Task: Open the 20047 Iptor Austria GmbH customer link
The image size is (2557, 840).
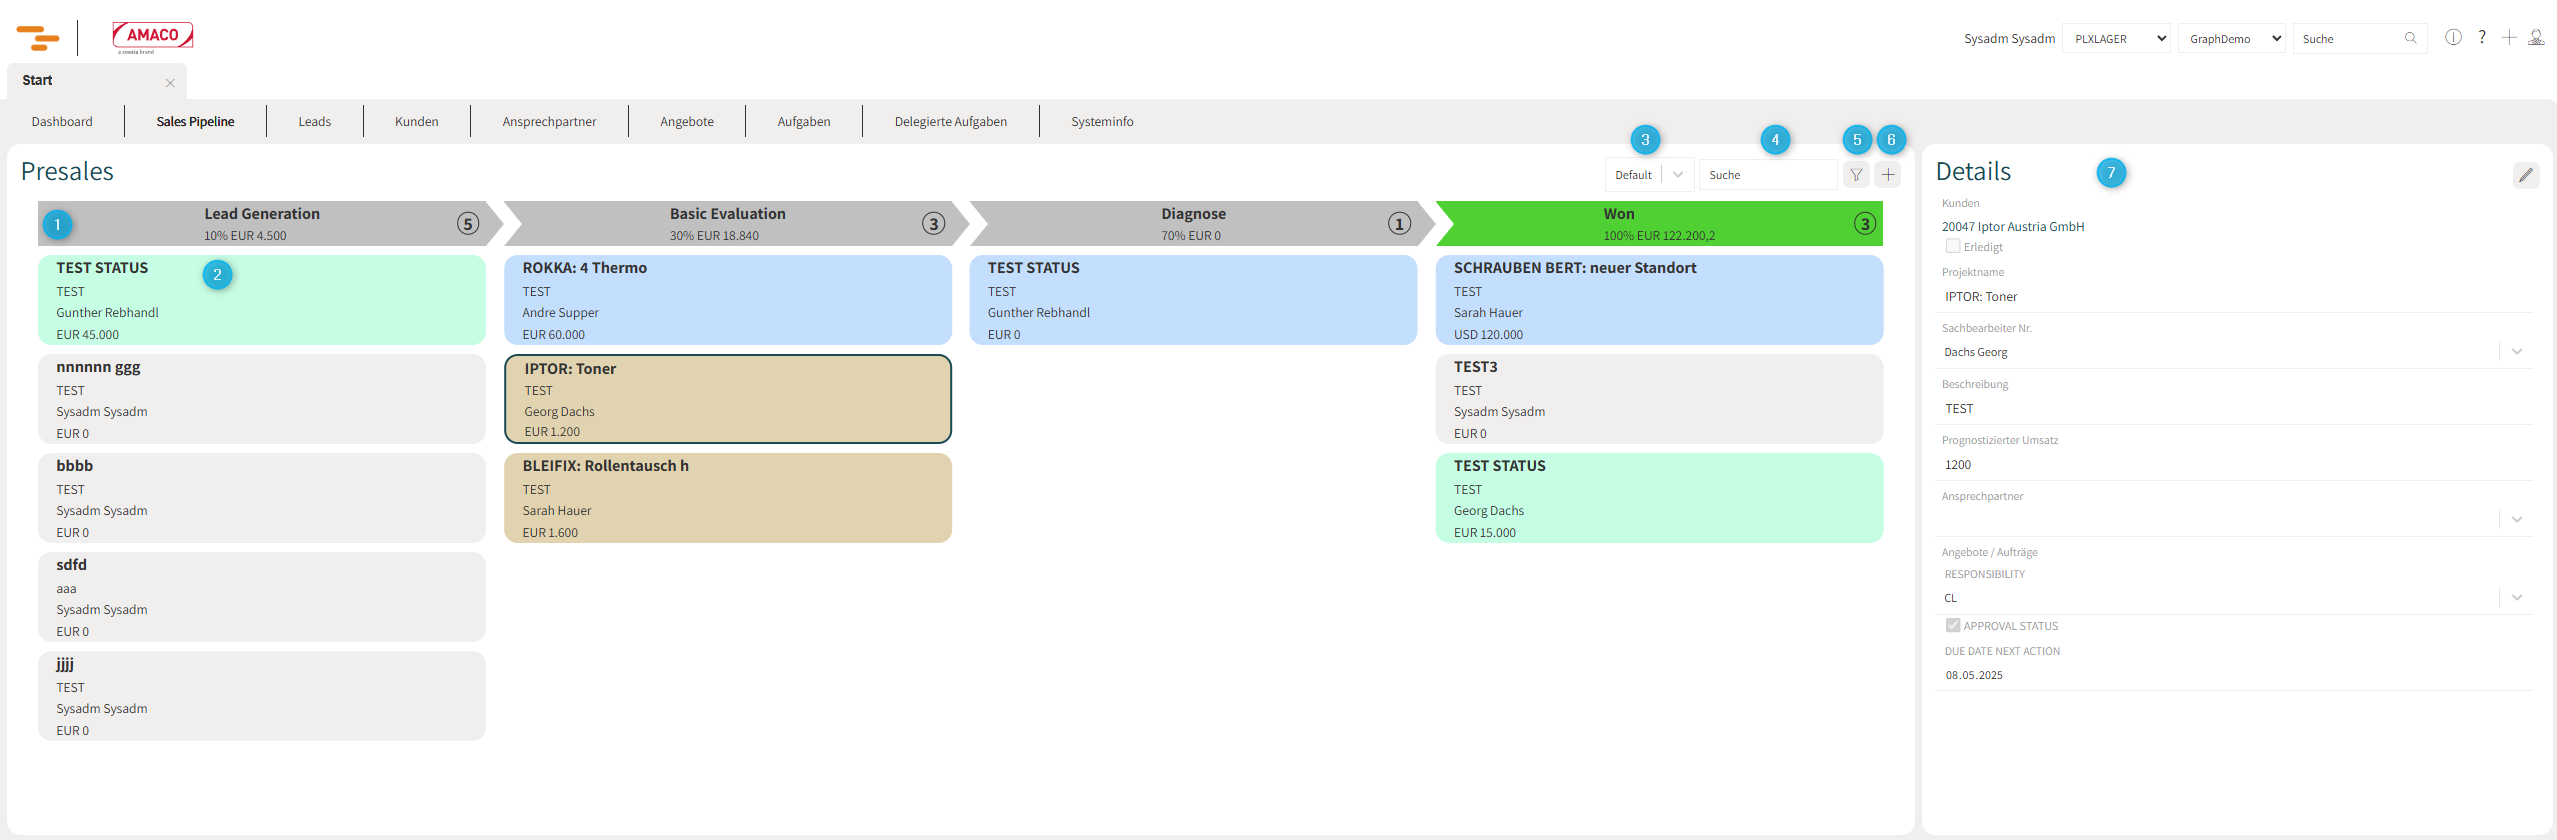Action: (2012, 227)
